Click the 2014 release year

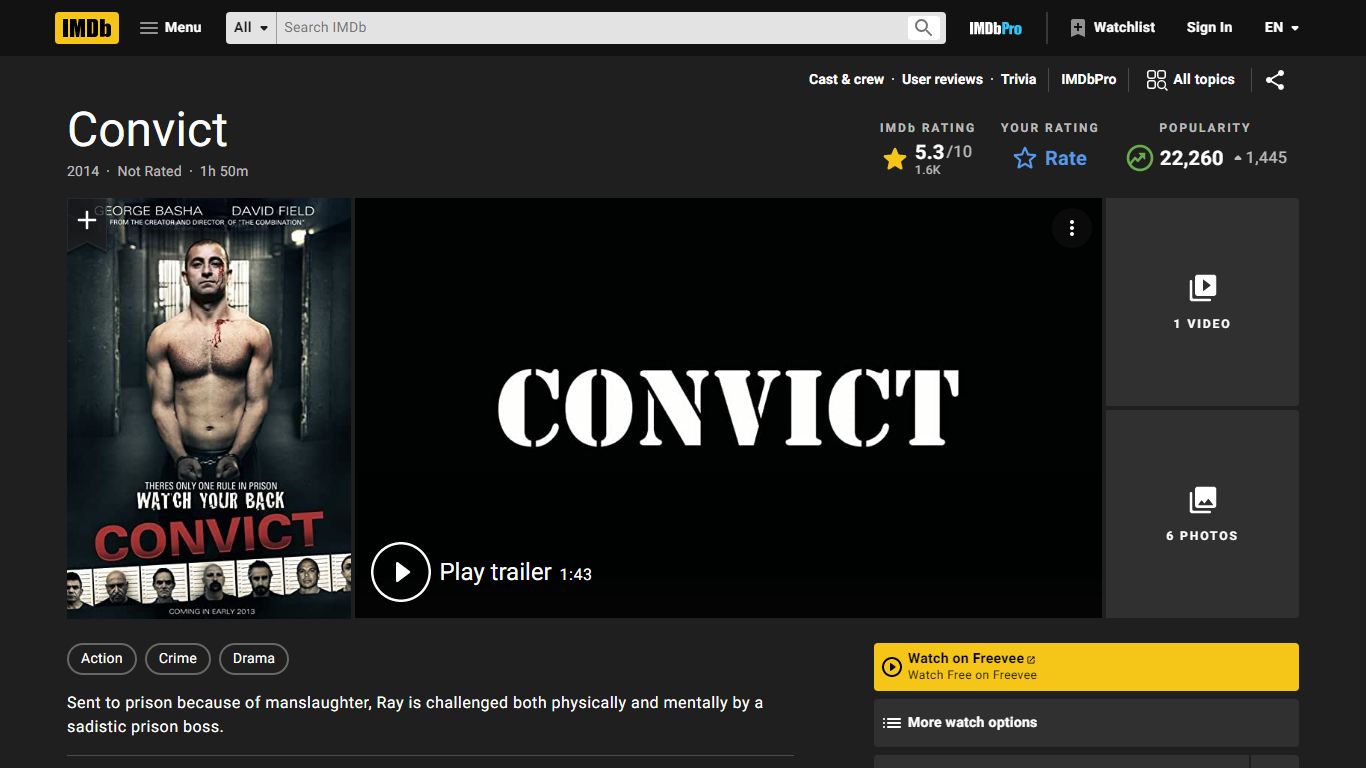[x=83, y=171]
